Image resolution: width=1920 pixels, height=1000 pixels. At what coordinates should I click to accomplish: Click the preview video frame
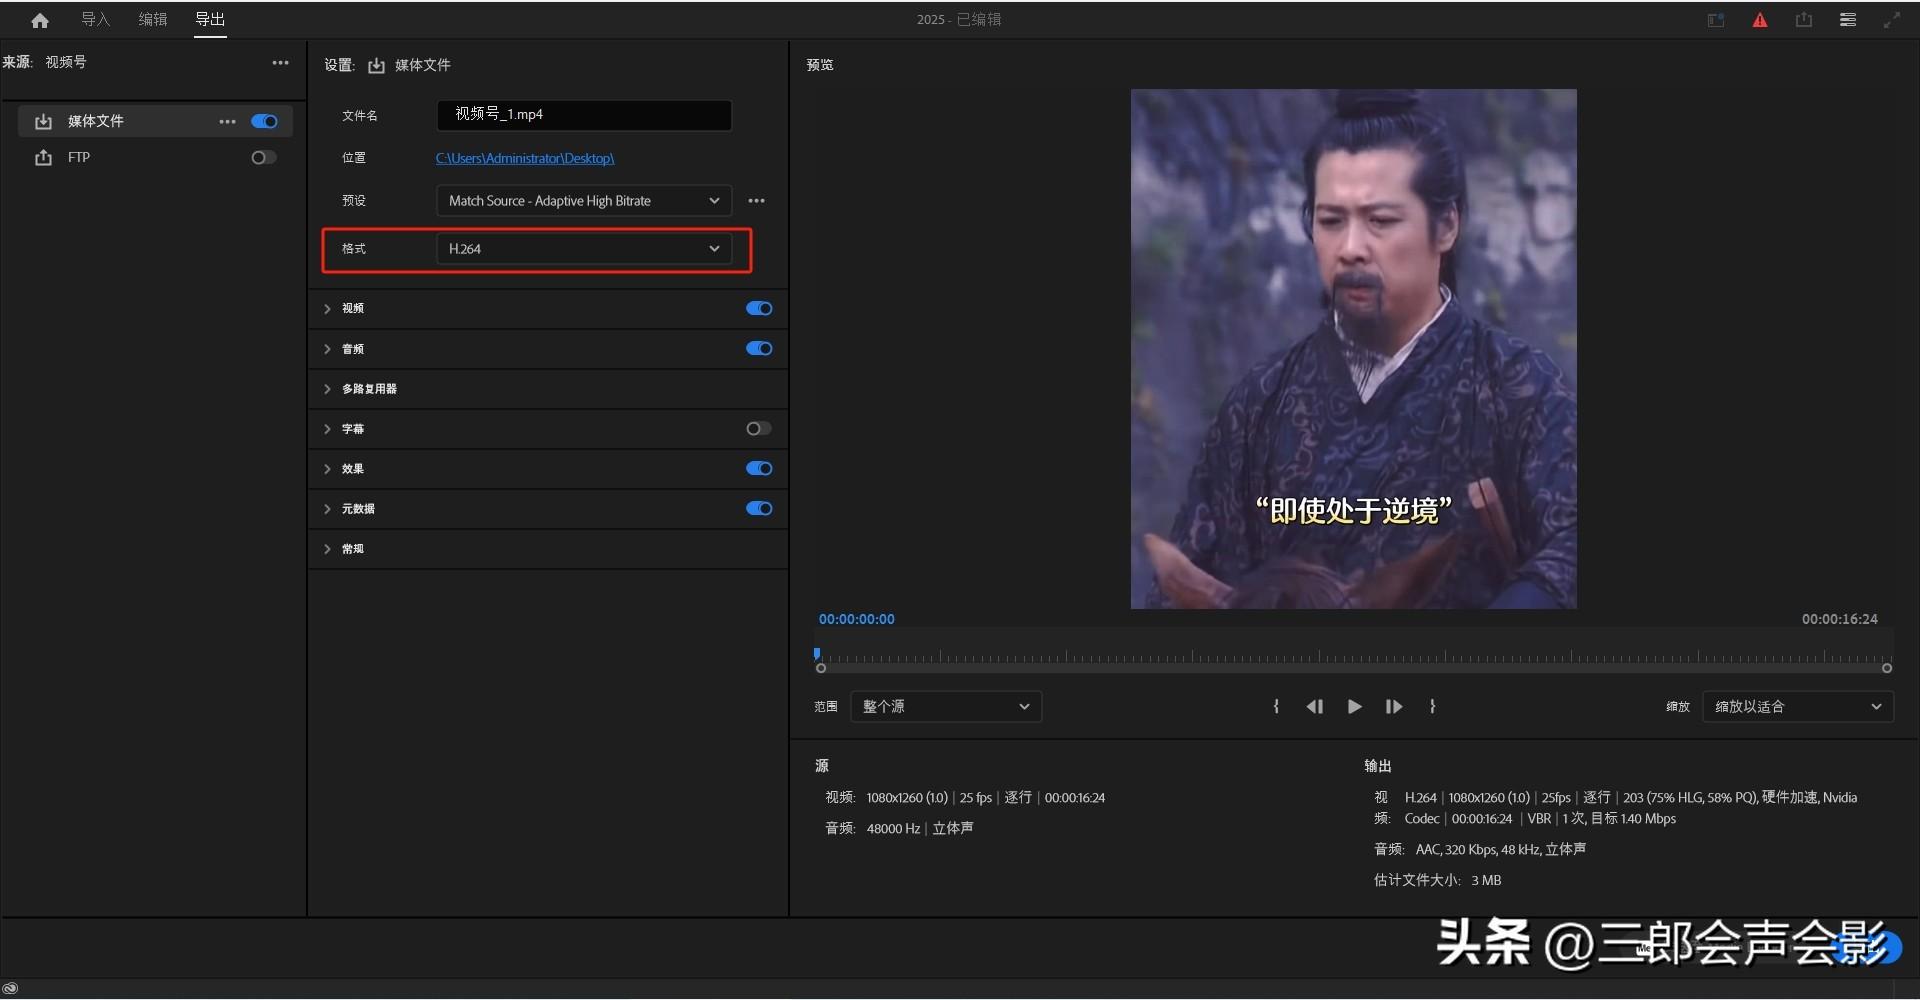[x=1353, y=349]
